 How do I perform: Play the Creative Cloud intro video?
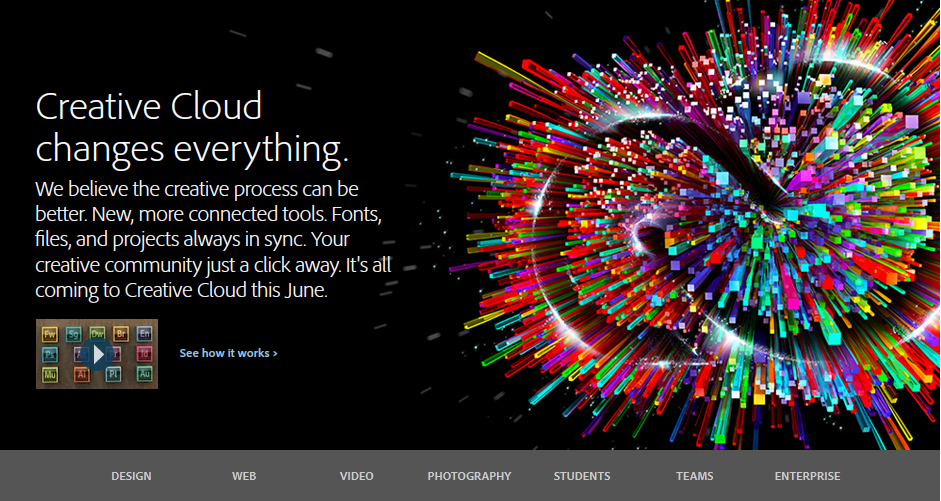click(97, 354)
